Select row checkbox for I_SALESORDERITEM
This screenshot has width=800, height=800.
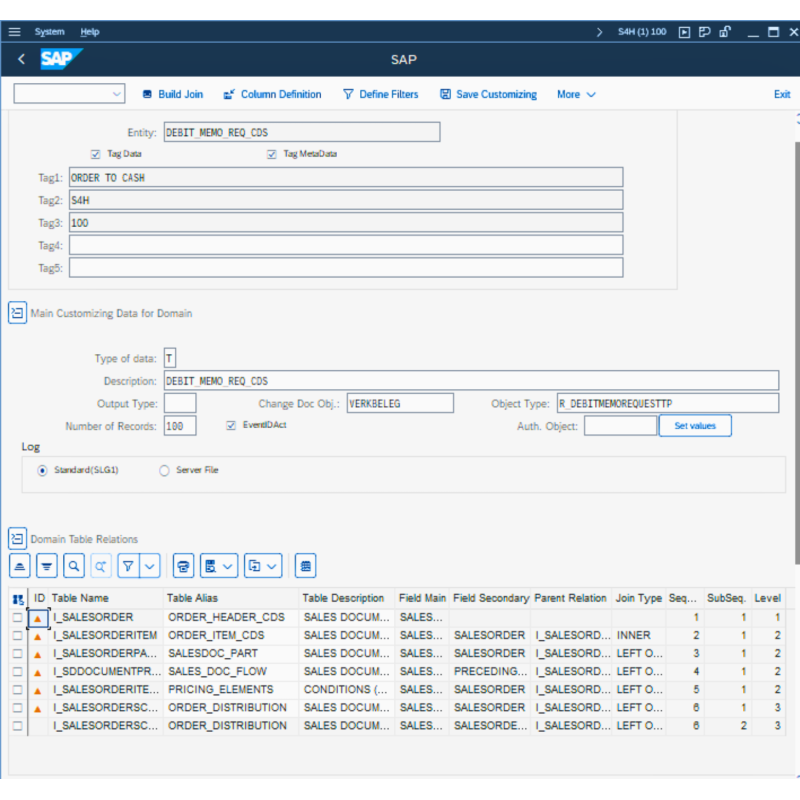point(17,635)
